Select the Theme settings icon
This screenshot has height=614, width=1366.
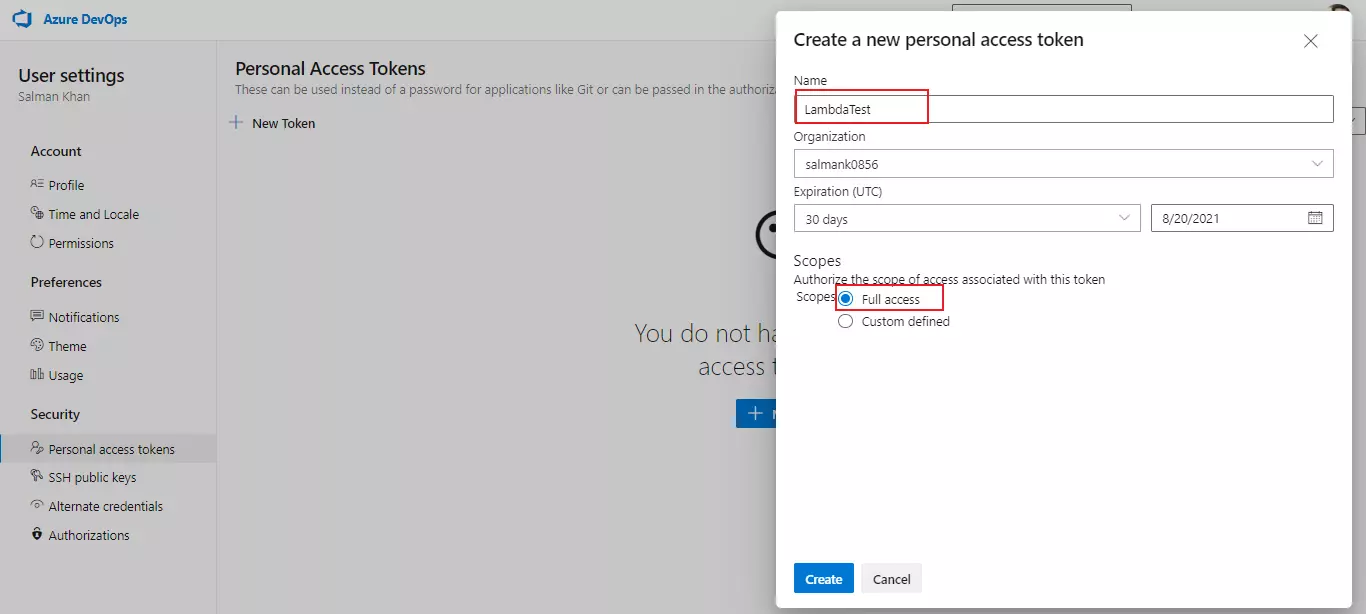click(x=38, y=345)
